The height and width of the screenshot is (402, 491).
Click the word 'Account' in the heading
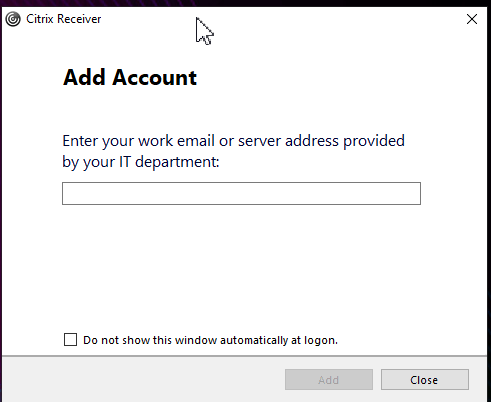coord(155,77)
